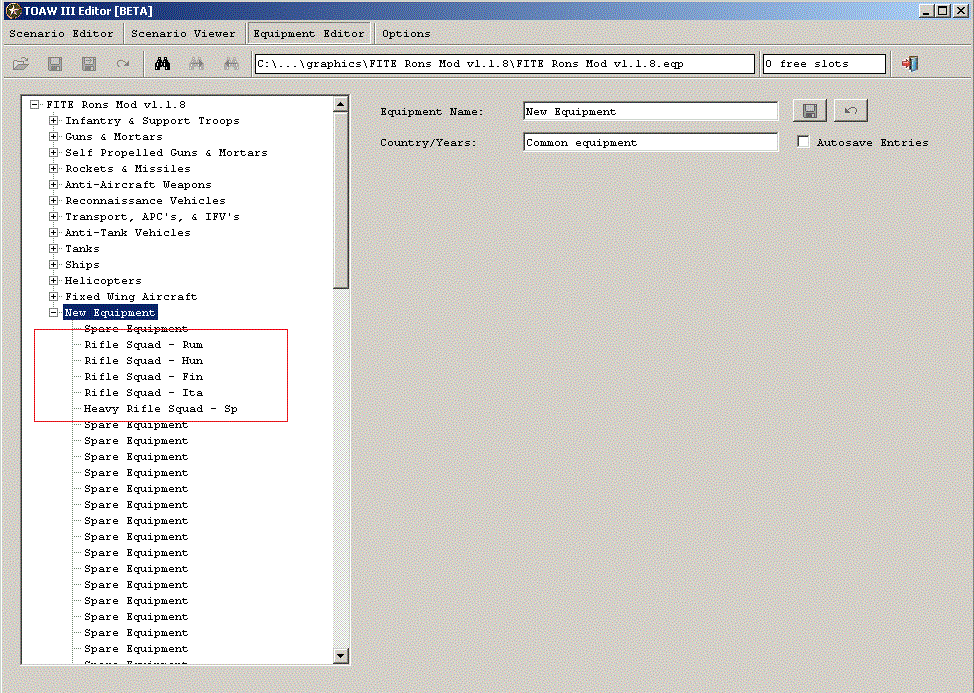Select Rifle Squad - Ita entry

[143, 392]
